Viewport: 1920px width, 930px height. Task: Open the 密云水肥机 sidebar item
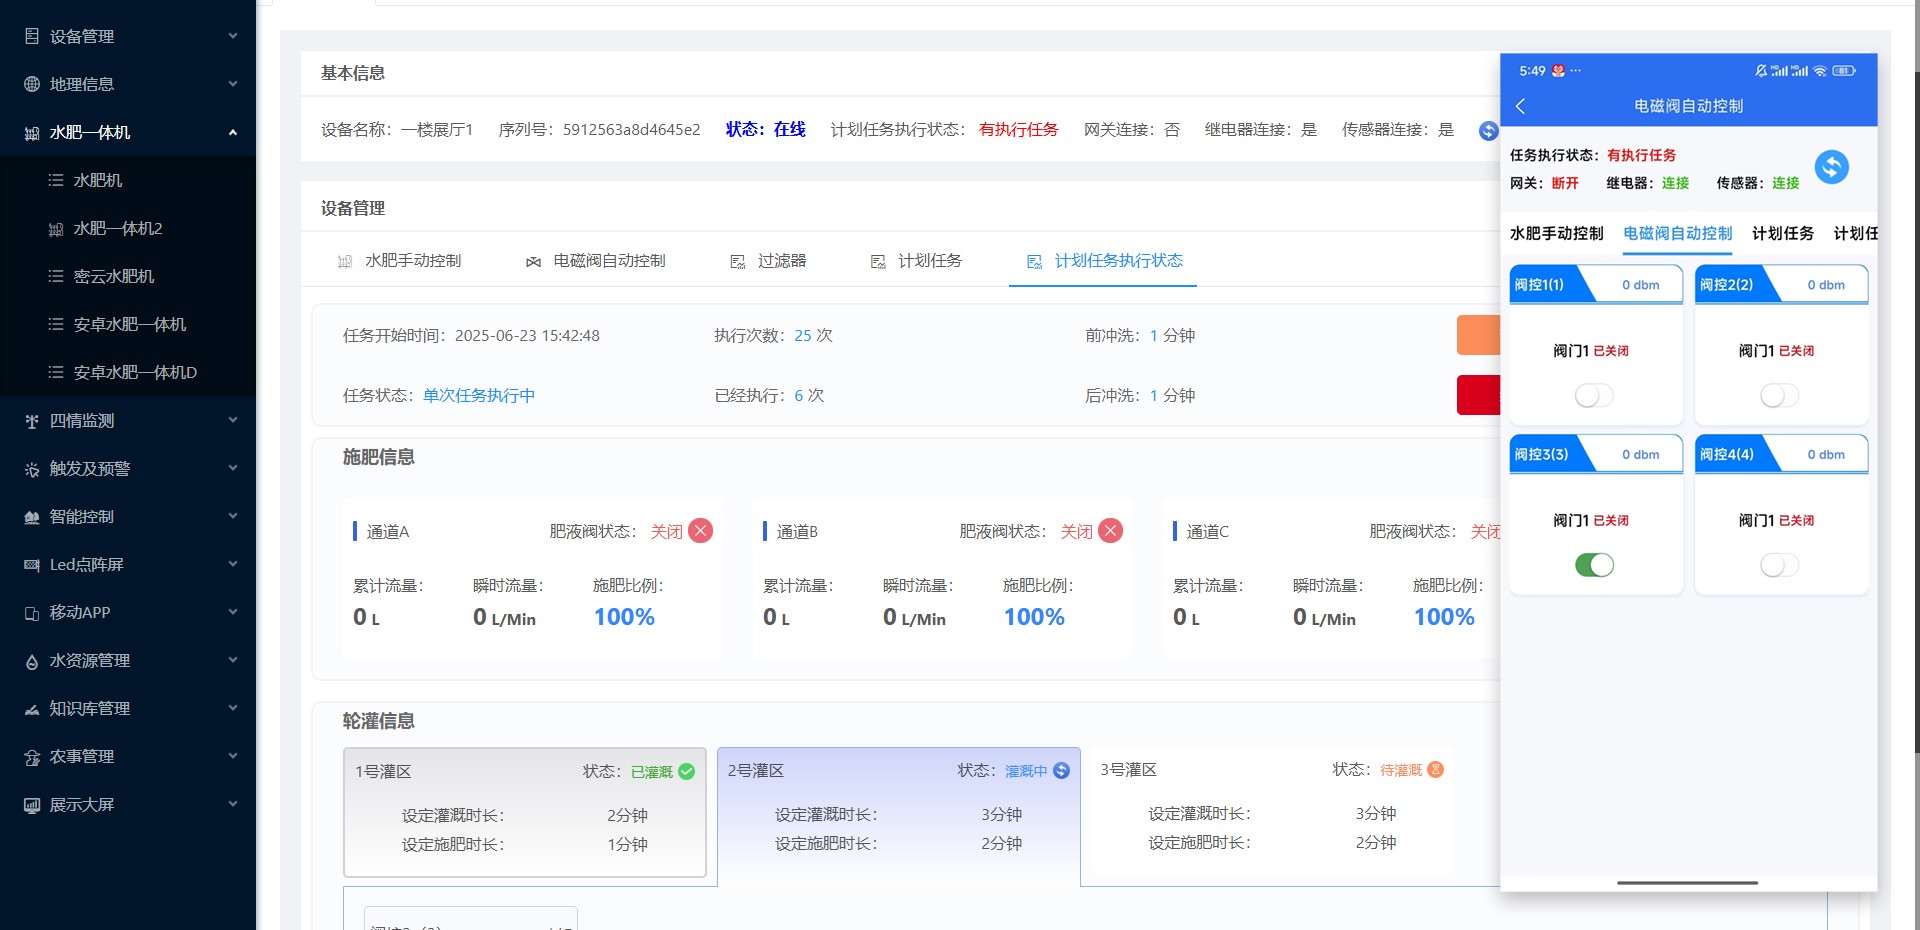tap(114, 276)
